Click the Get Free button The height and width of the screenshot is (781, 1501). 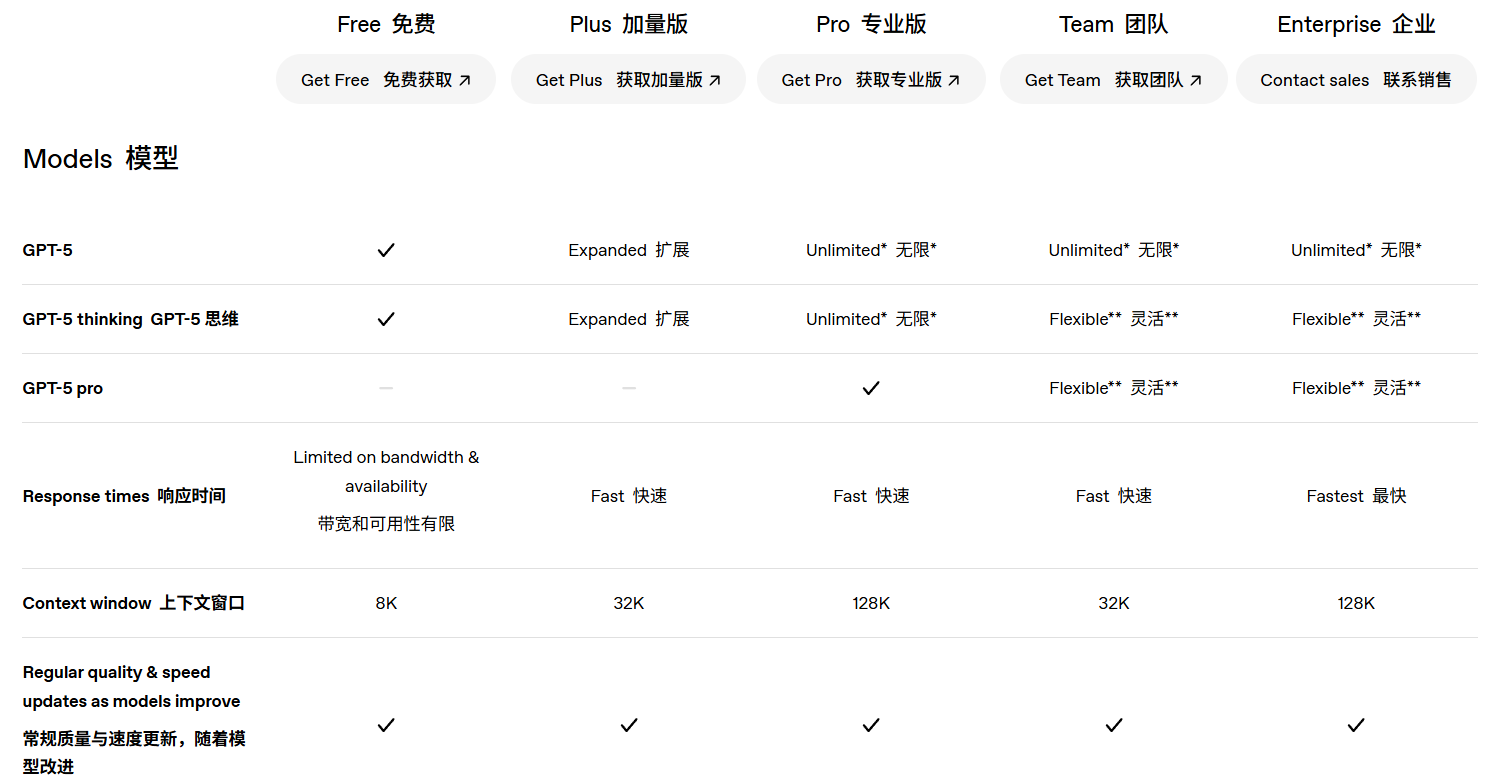click(386, 80)
